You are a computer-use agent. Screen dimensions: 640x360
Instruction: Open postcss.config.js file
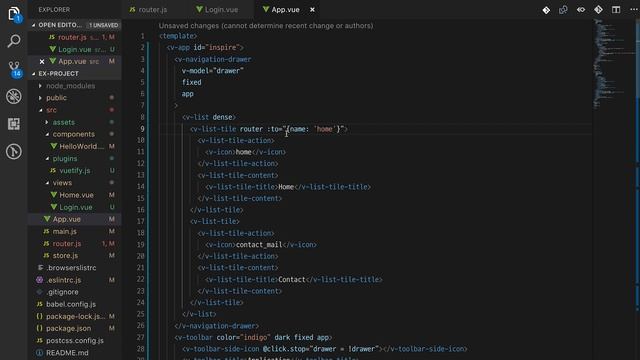pyautogui.click(x=75, y=340)
